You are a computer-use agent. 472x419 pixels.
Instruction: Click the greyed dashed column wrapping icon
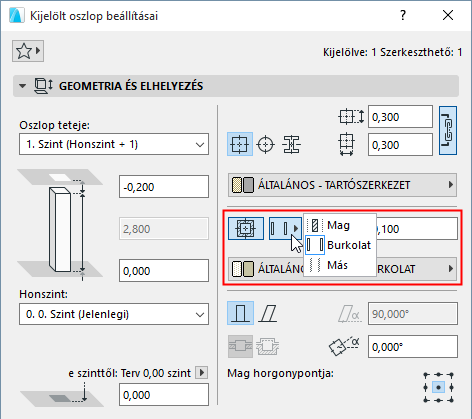(268, 346)
